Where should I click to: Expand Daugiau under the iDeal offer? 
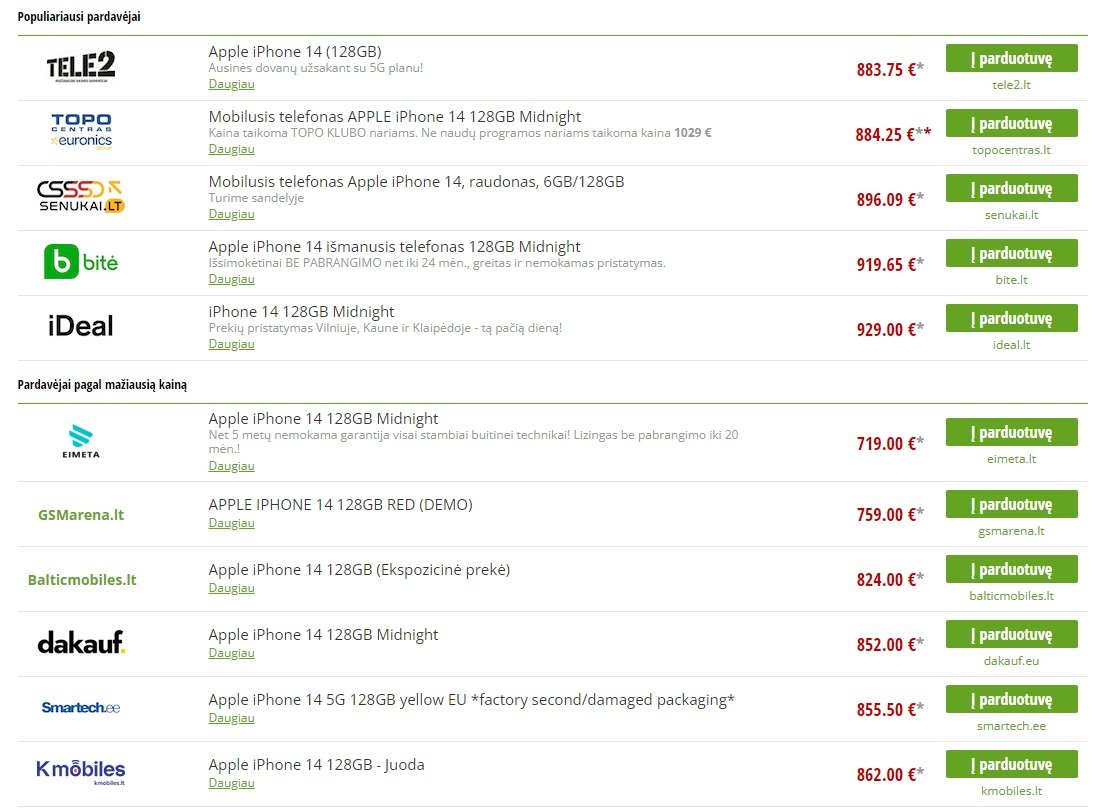tap(231, 344)
